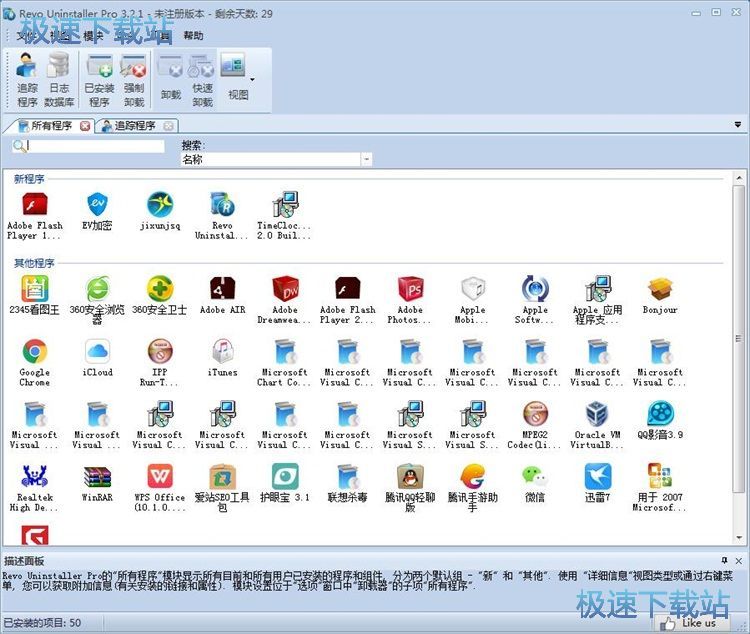The width and height of the screenshot is (750, 634).
Task: Launch the 强制卸载 forced uninstall tool
Action: pyautogui.click(x=133, y=80)
